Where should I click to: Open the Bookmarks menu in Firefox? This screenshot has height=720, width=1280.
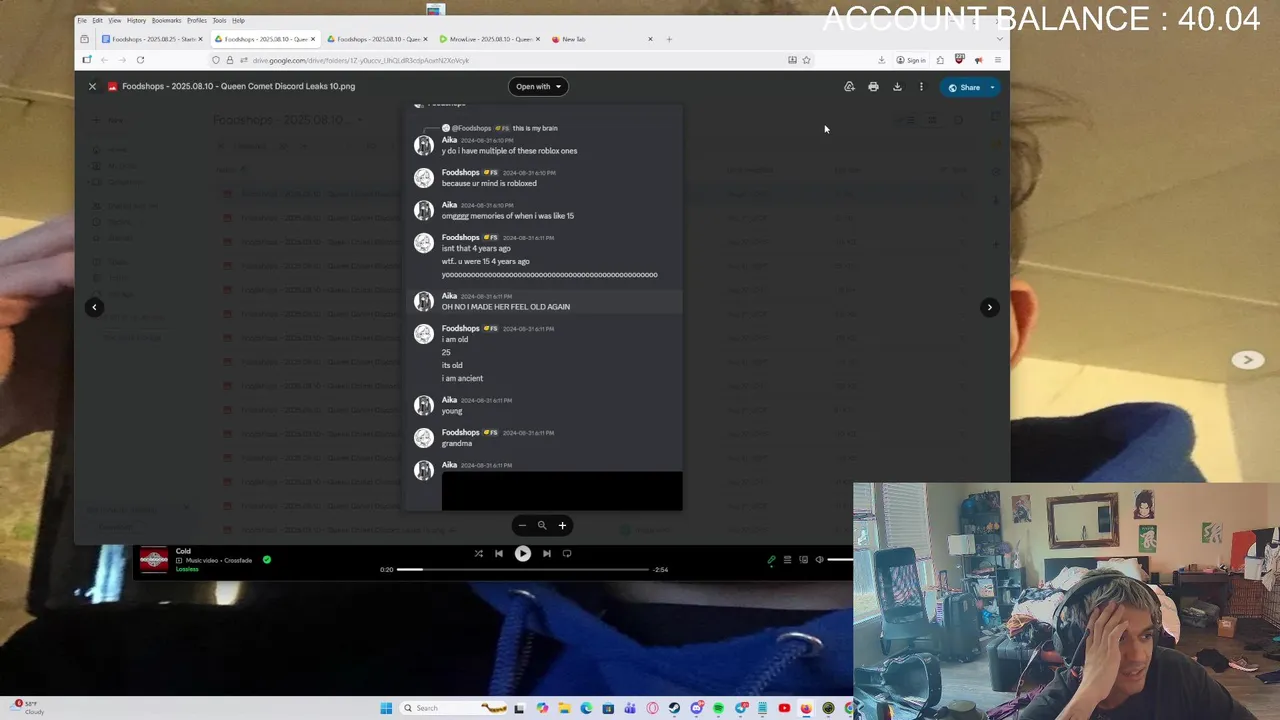pyautogui.click(x=167, y=20)
